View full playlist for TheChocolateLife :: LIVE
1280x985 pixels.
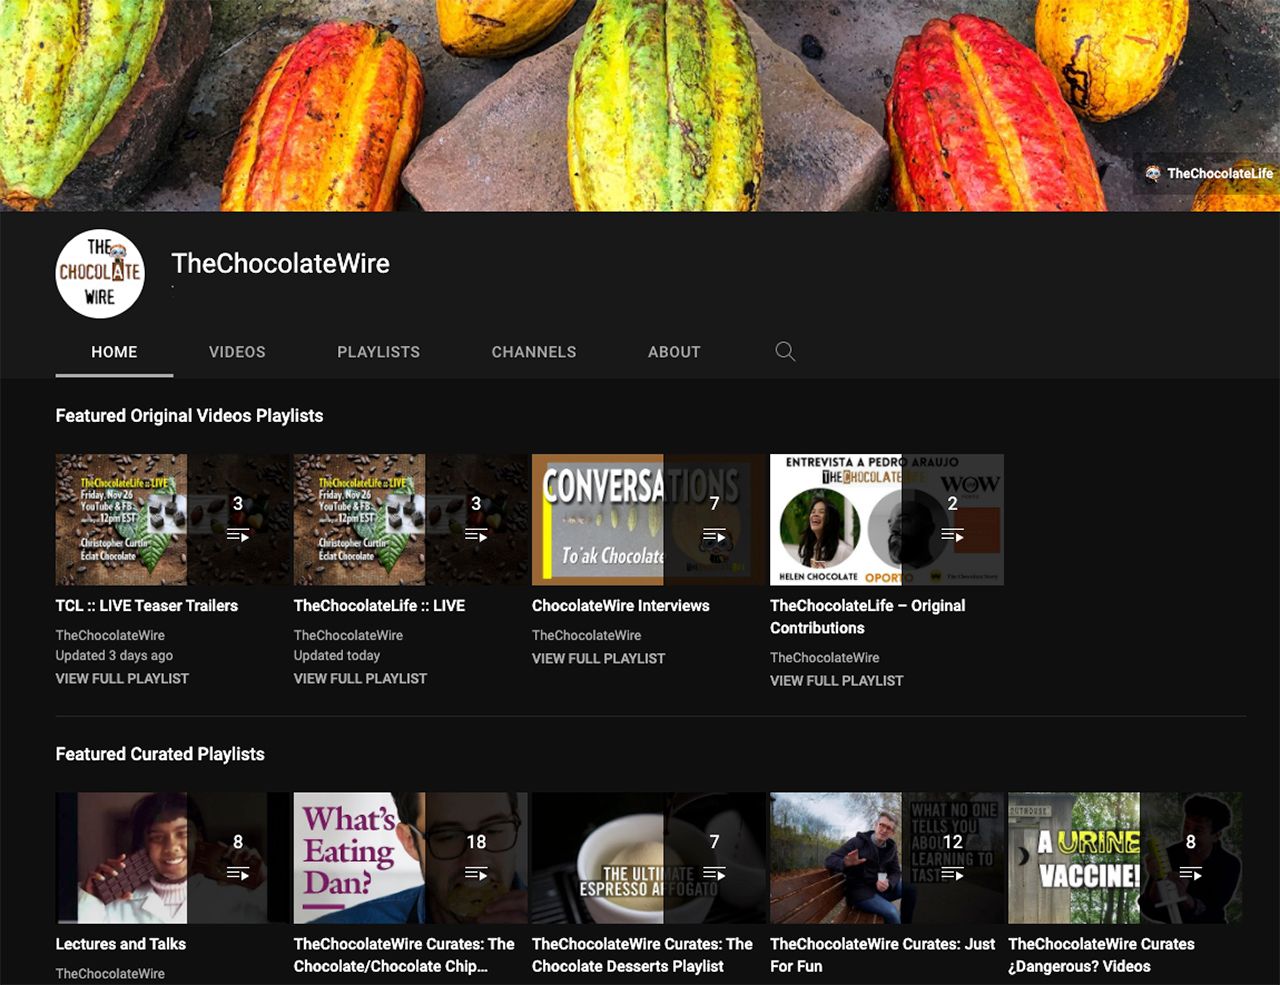pyautogui.click(x=360, y=678)
